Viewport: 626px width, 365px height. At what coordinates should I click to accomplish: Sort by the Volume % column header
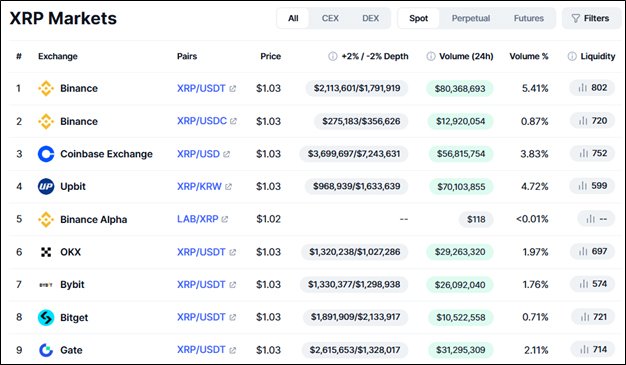(x=529, y=56)
